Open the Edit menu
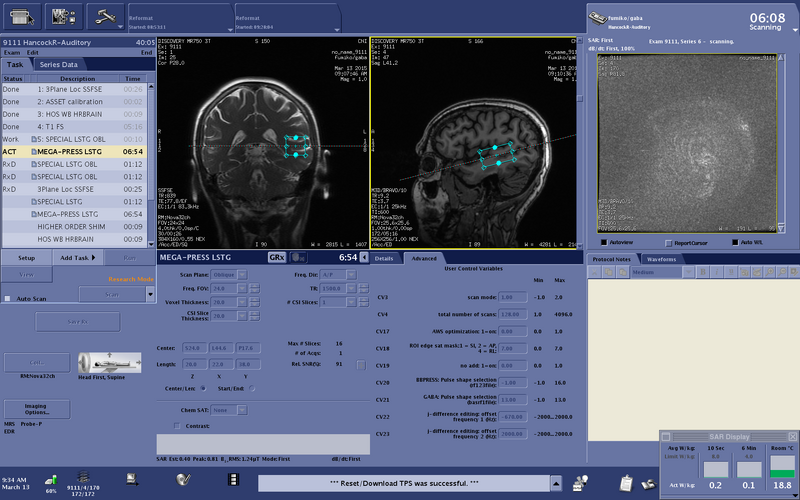The width and height of the screenshot is (800, 500). tap(33, 53)
